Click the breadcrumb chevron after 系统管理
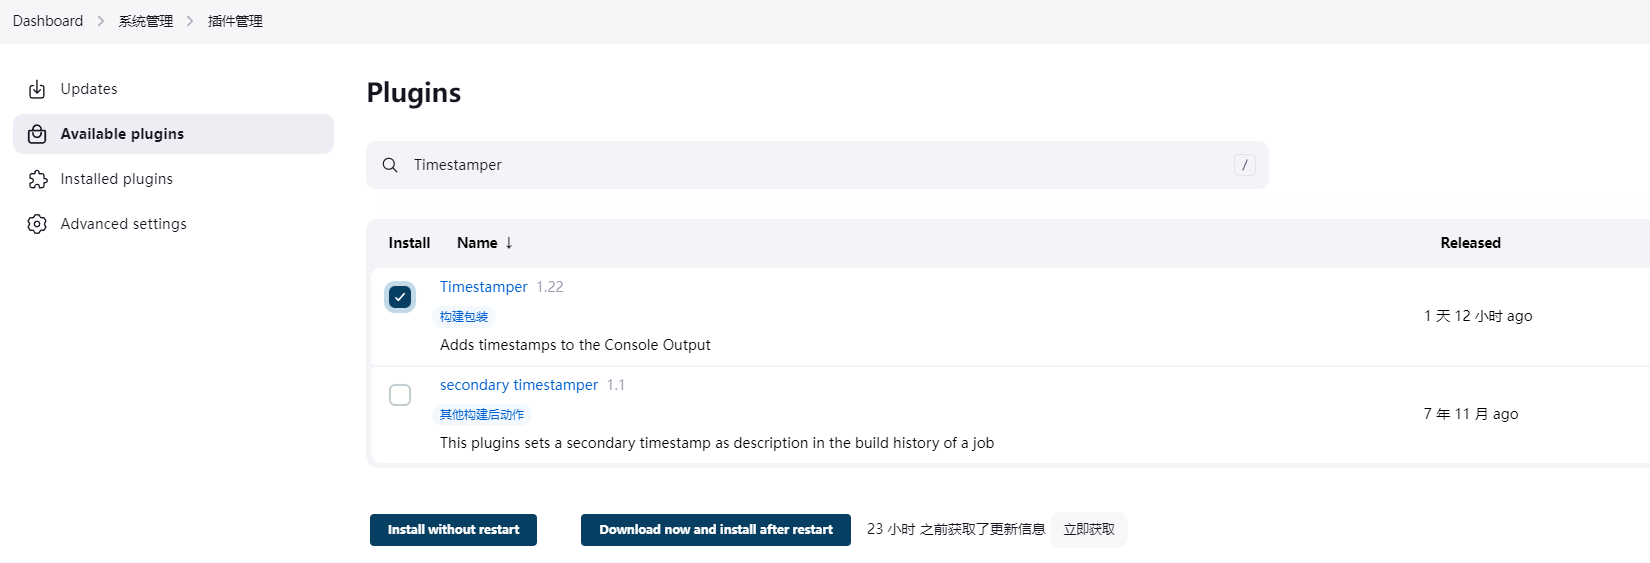 190,21
